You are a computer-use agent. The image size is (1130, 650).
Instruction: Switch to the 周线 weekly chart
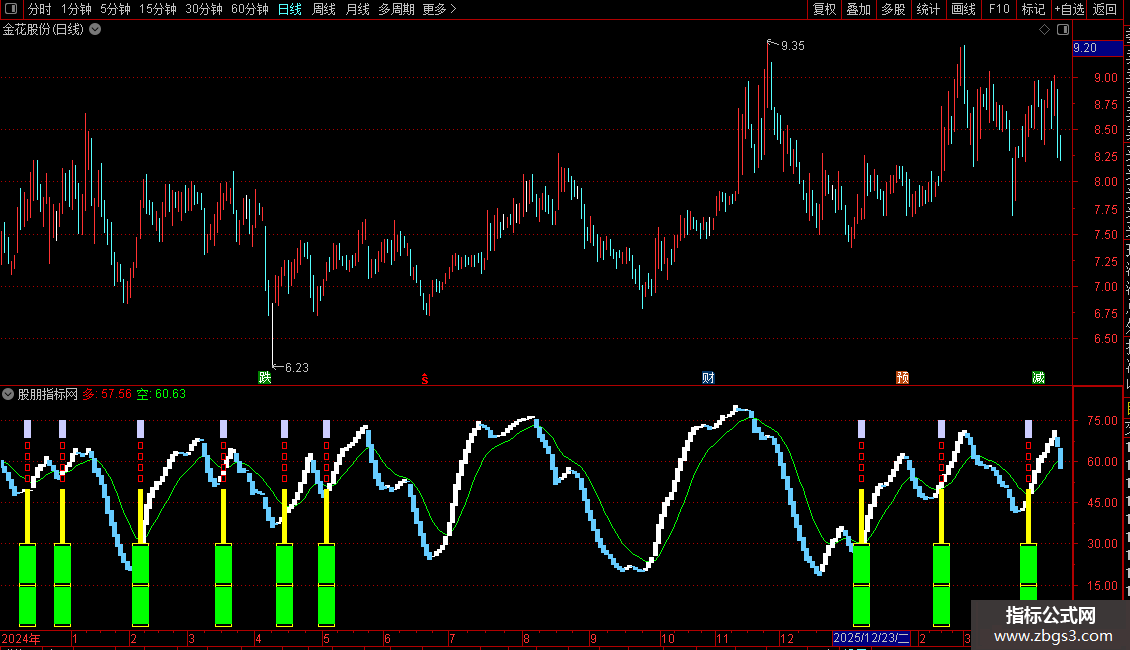324,9
